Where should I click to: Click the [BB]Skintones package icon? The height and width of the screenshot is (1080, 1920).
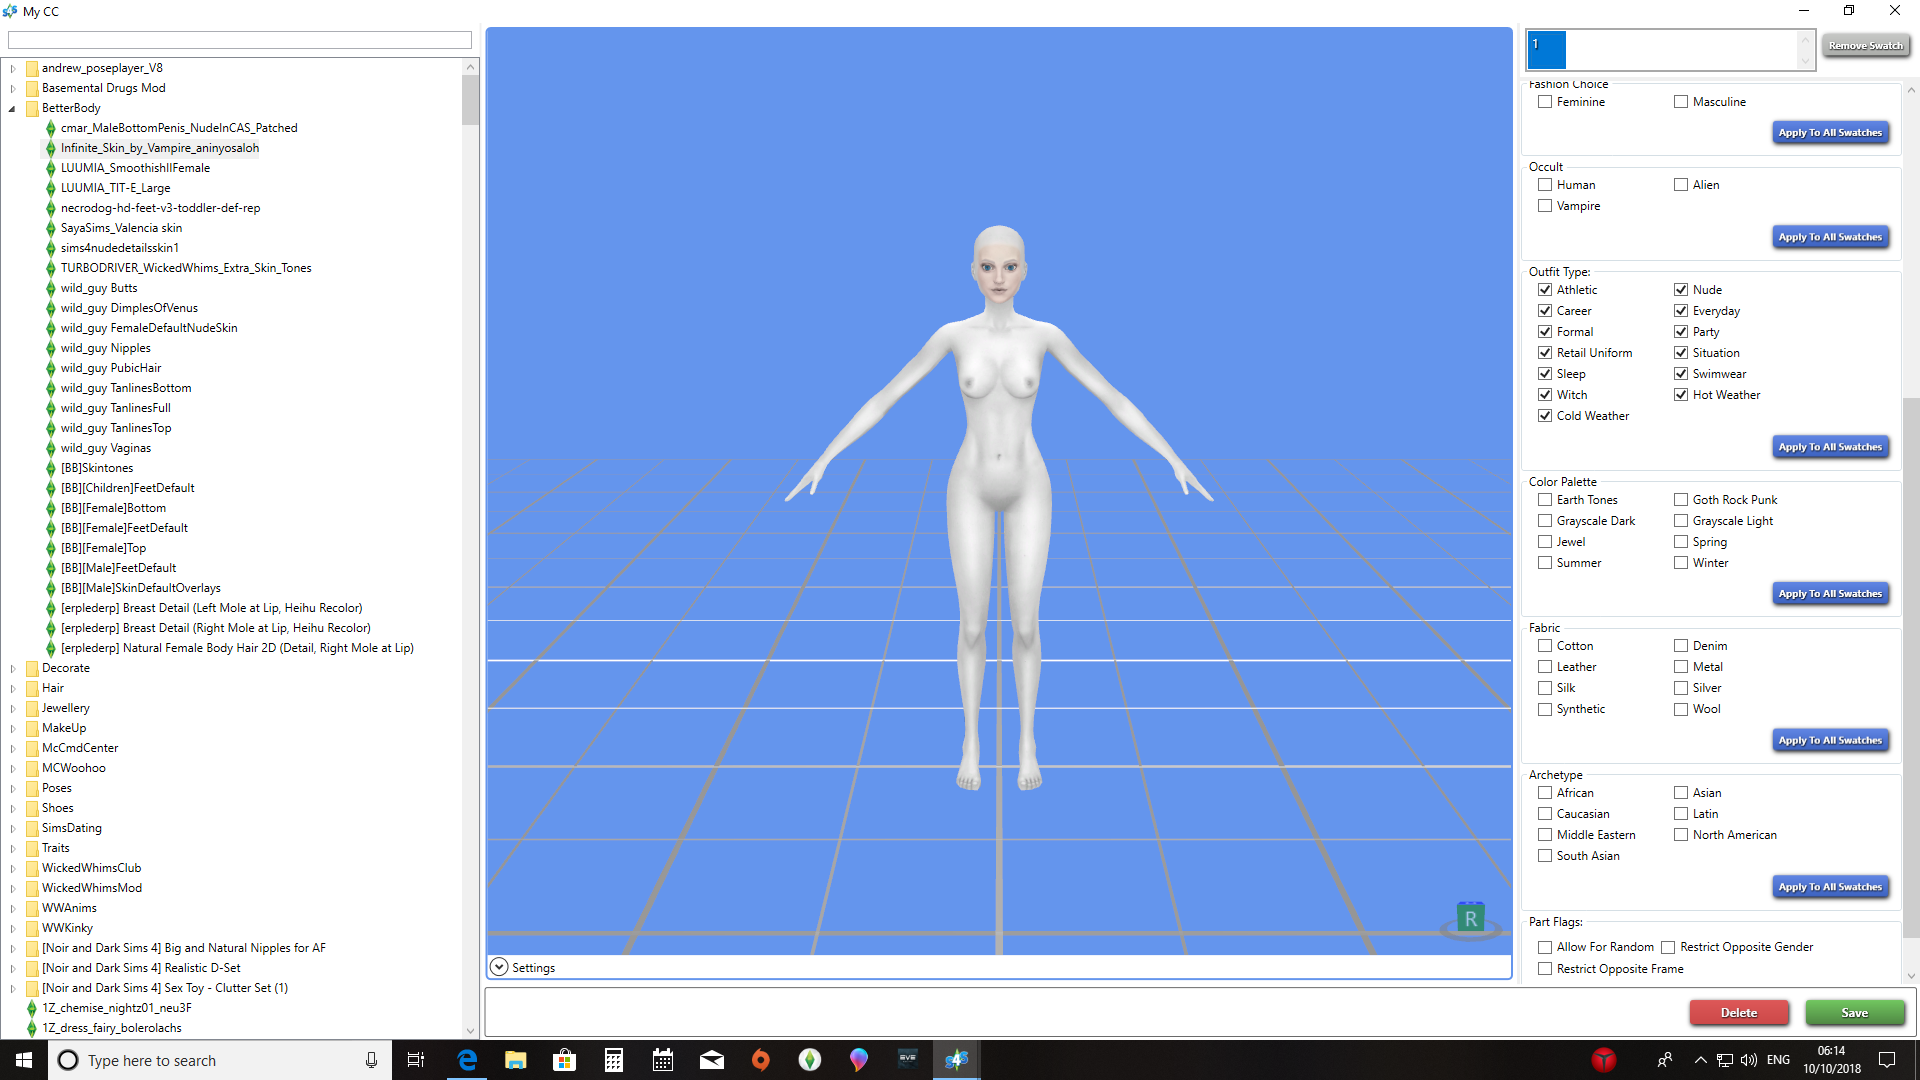50,468
